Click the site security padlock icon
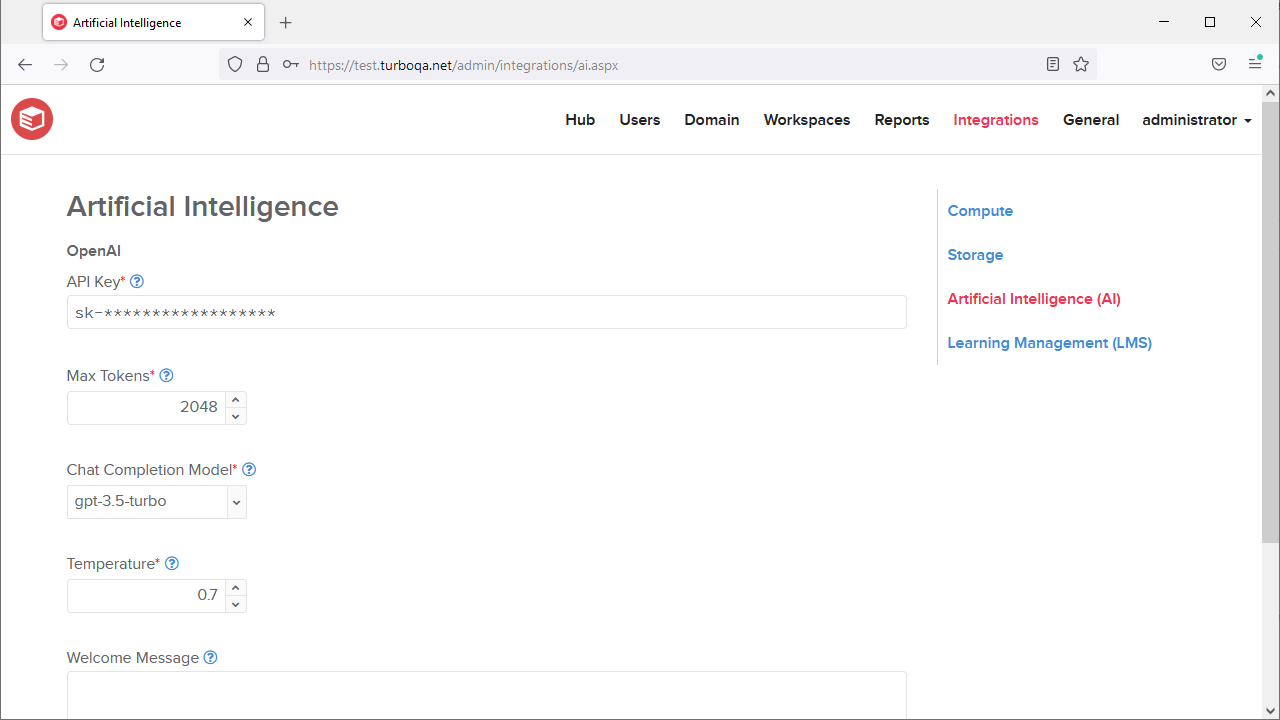The image size is (1280, 720). (263, 64)
